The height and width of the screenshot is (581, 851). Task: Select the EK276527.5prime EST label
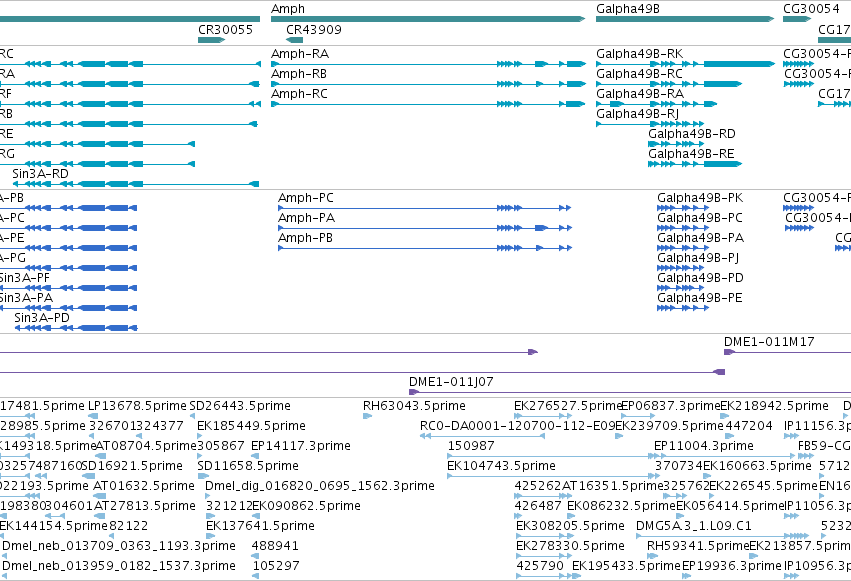coord(567,406)
